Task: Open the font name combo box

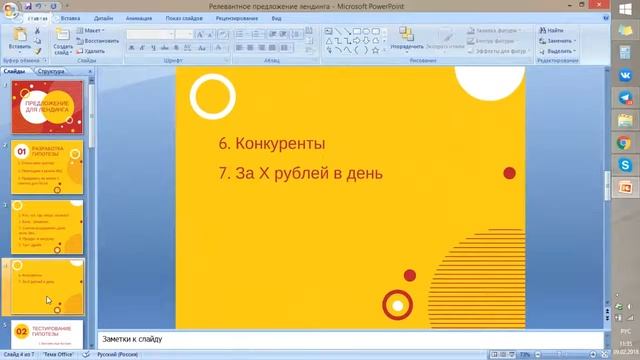Action: point(150,34)
